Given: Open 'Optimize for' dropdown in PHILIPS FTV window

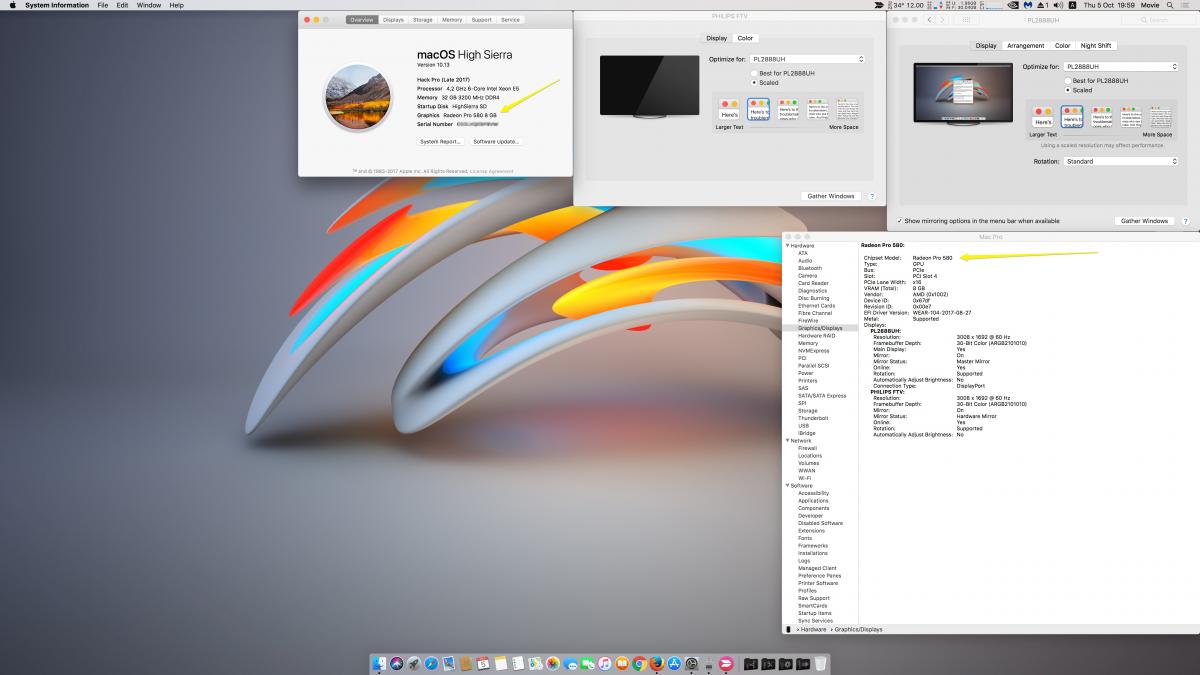Looking at the screenshot, I should coord(808,59).
